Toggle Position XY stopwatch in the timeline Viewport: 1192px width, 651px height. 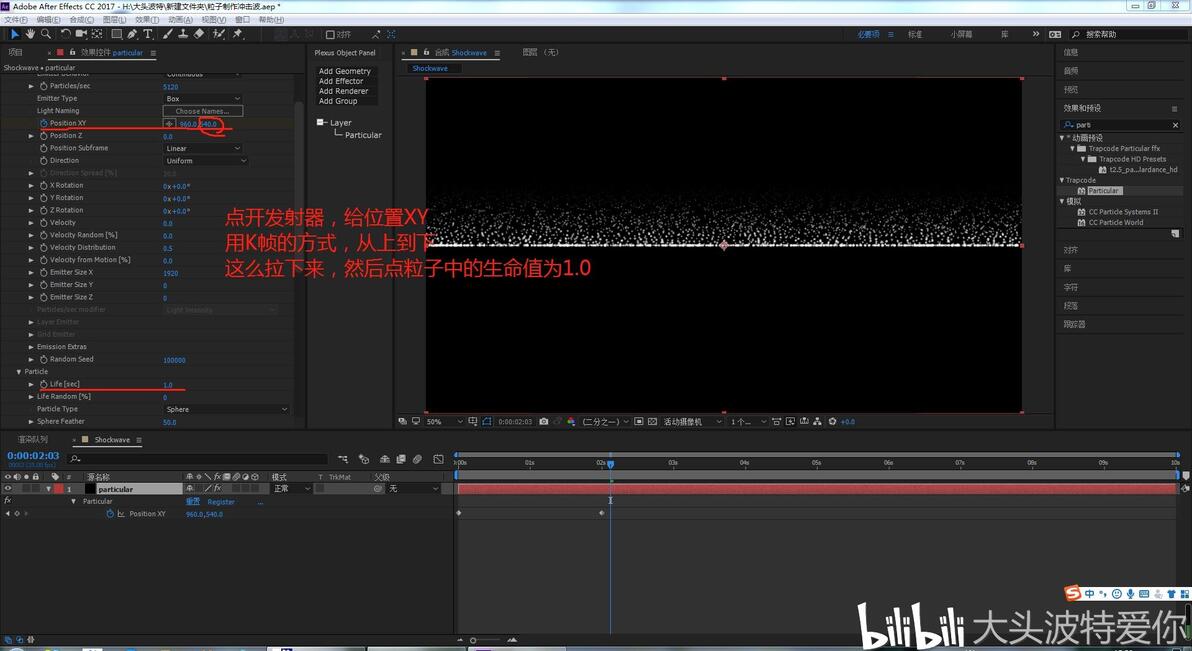tap(109, 514)
